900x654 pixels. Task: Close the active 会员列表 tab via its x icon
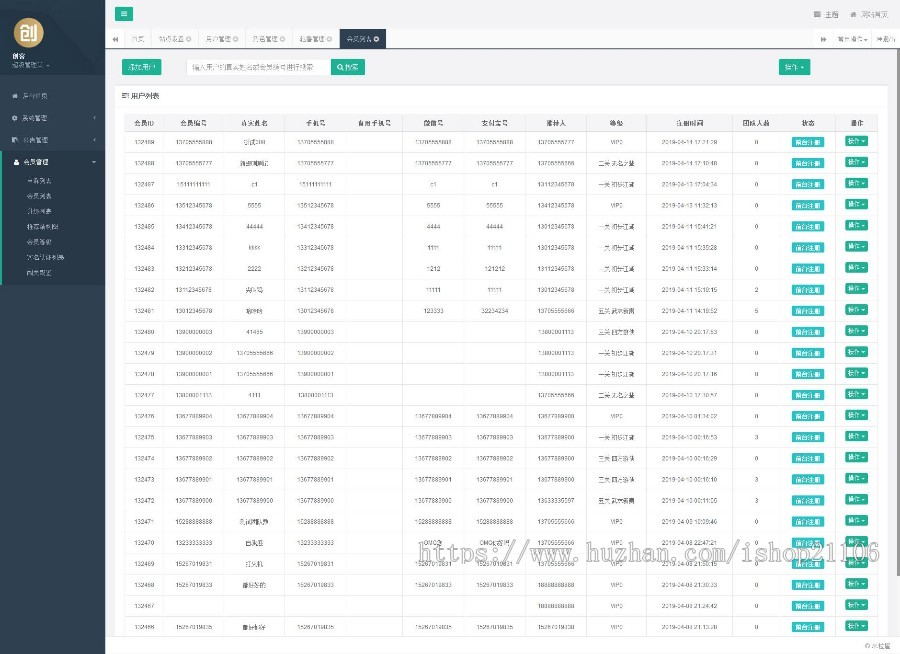[377, 39]
